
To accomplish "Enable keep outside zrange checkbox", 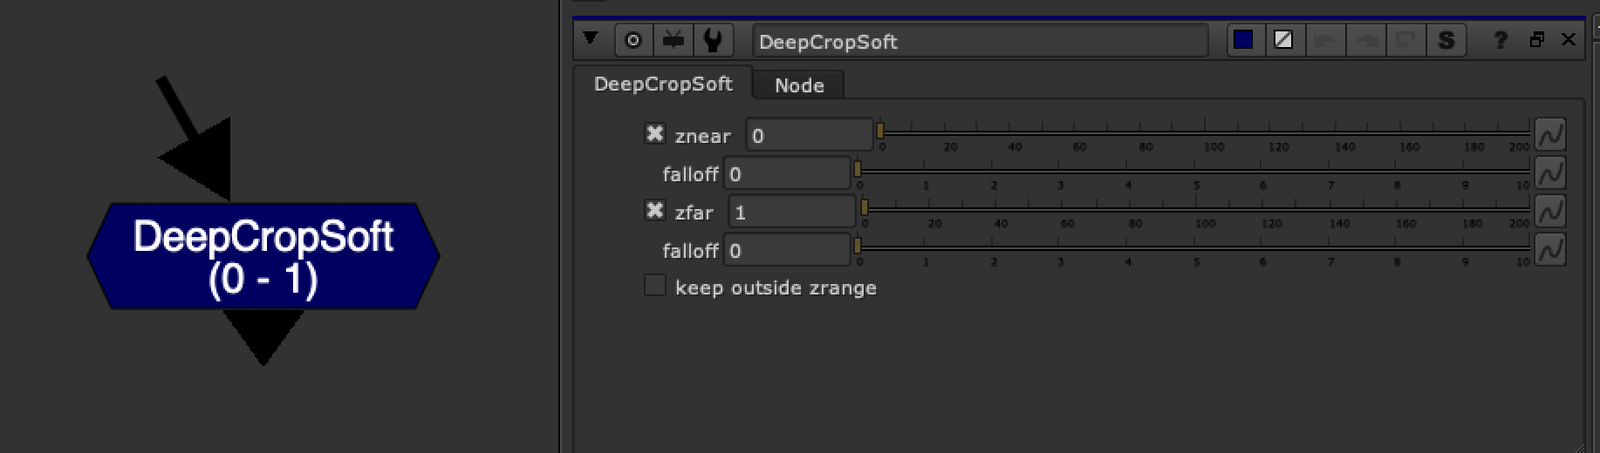I will point(655,286).
